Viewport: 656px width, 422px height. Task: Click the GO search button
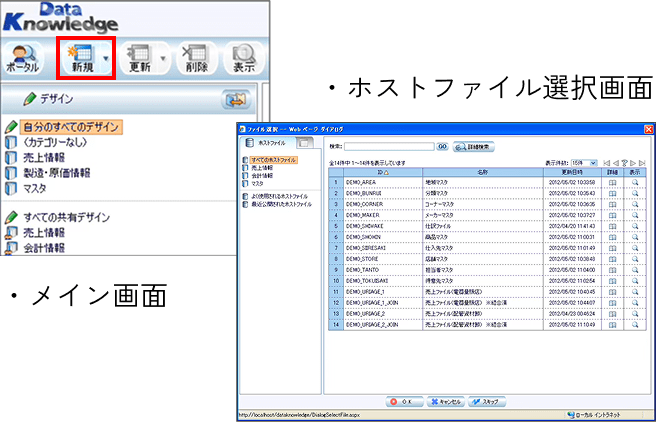coord(442,146)
